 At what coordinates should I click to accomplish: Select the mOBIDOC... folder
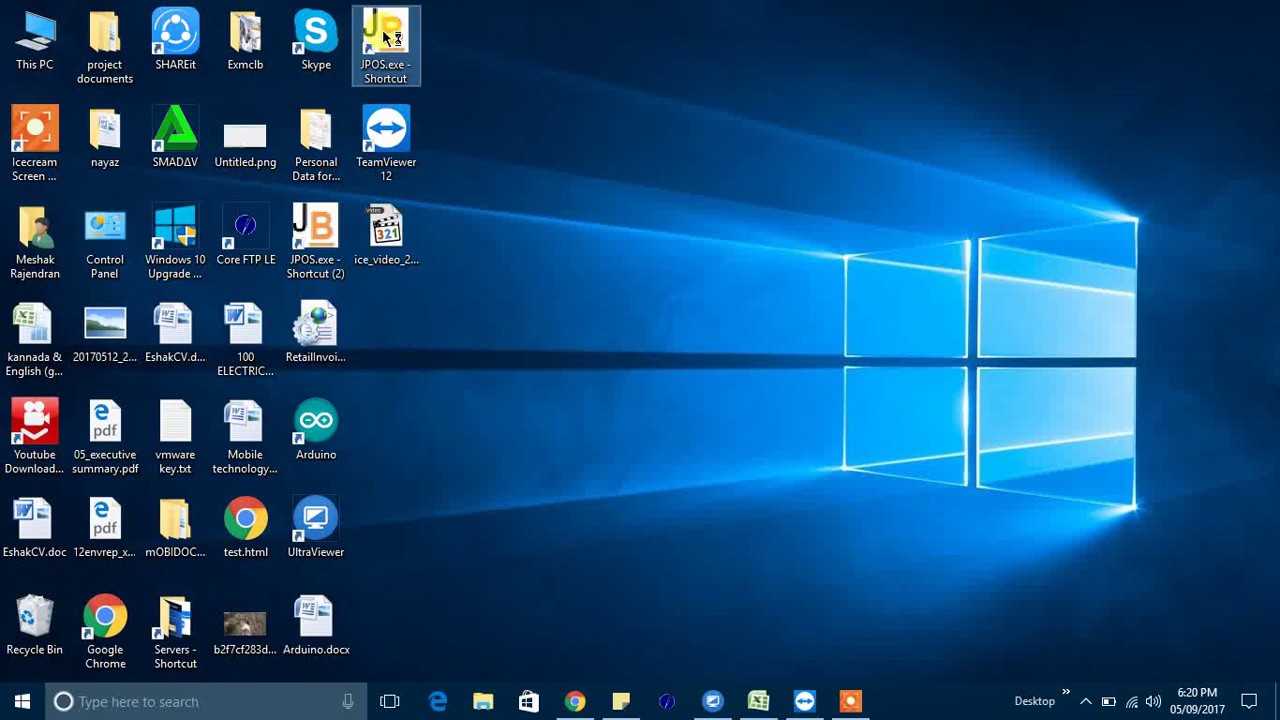[175, 529]
